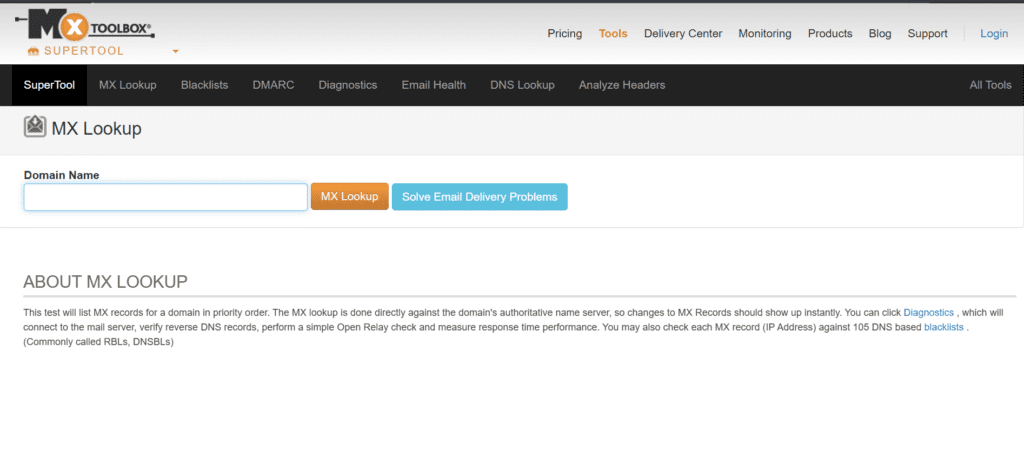Switch to the DNS Lookup tab

coord(522,85)
